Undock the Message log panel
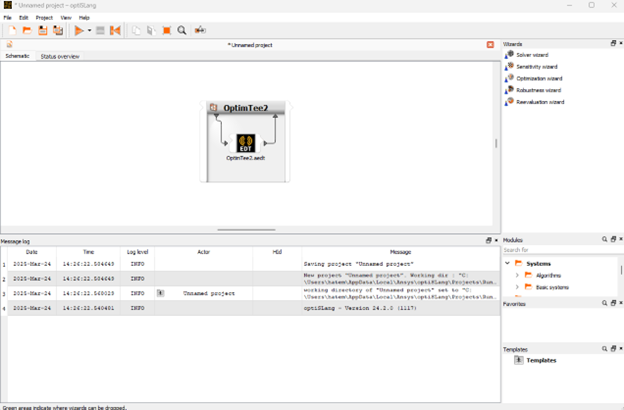This screenshot has height=410, width=624. 489,240
